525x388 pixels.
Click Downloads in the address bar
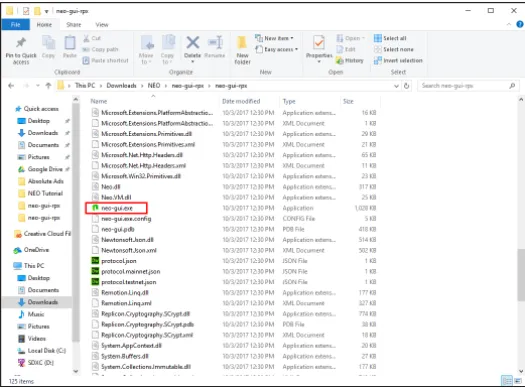[121, 86]
